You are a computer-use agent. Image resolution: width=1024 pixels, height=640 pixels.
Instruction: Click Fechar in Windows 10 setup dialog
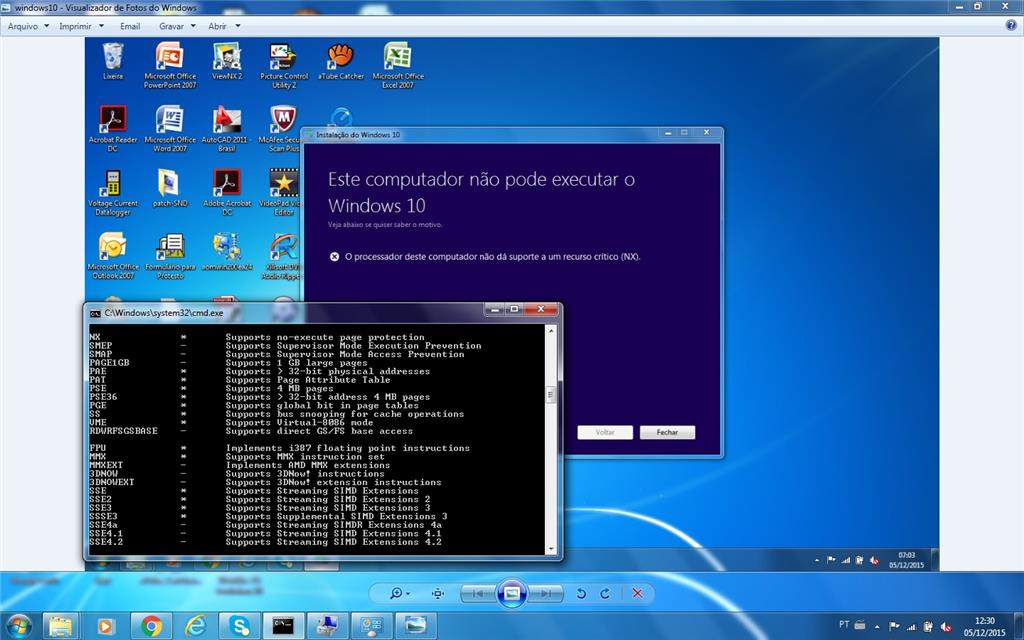coord(667,432)
